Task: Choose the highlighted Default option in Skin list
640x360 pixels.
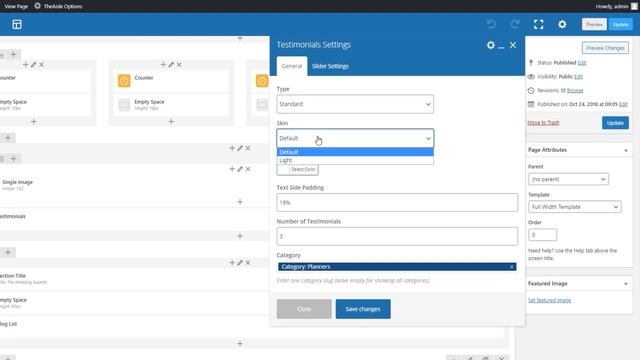Action: [355, 152]
